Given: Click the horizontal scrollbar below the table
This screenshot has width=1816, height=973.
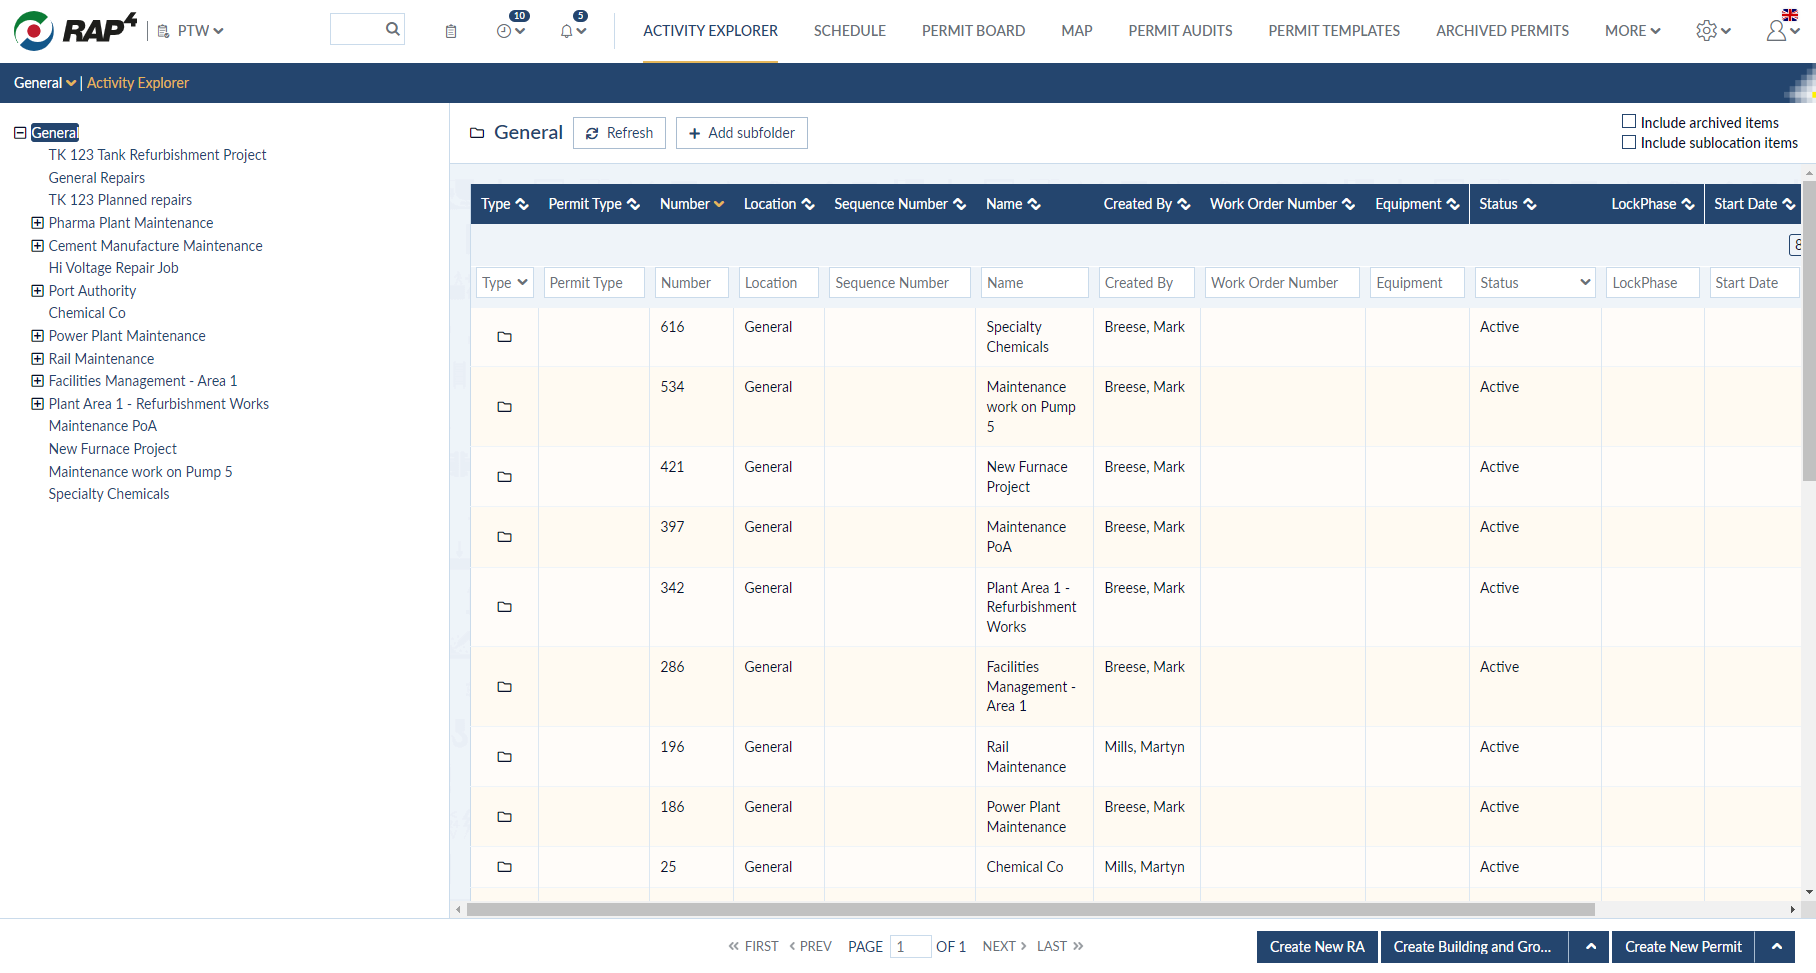Looking at the screenshot, I should coord(1030,909).
